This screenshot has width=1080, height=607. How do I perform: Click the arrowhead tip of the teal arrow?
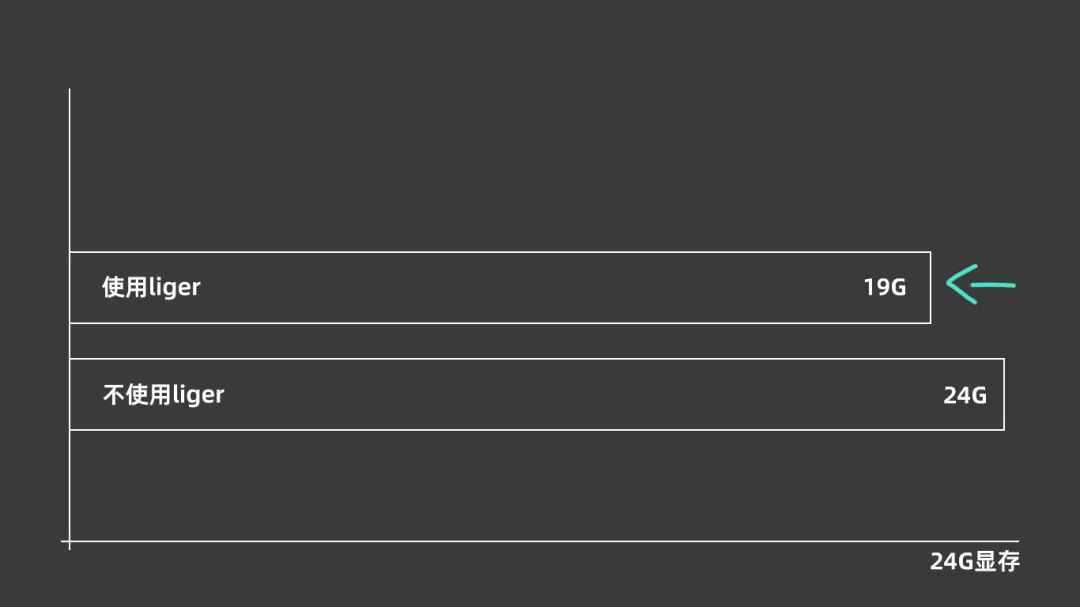point(948,285)
